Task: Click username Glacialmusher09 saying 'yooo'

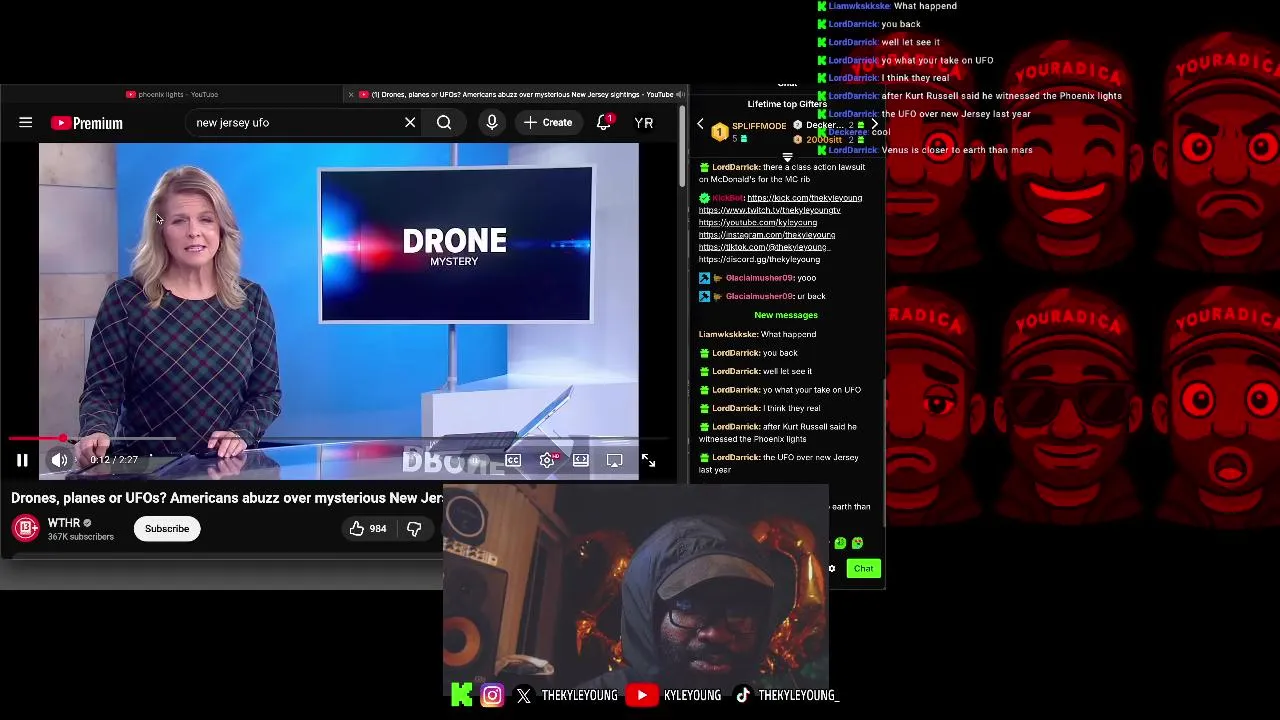Action: [x=760, y=278]
